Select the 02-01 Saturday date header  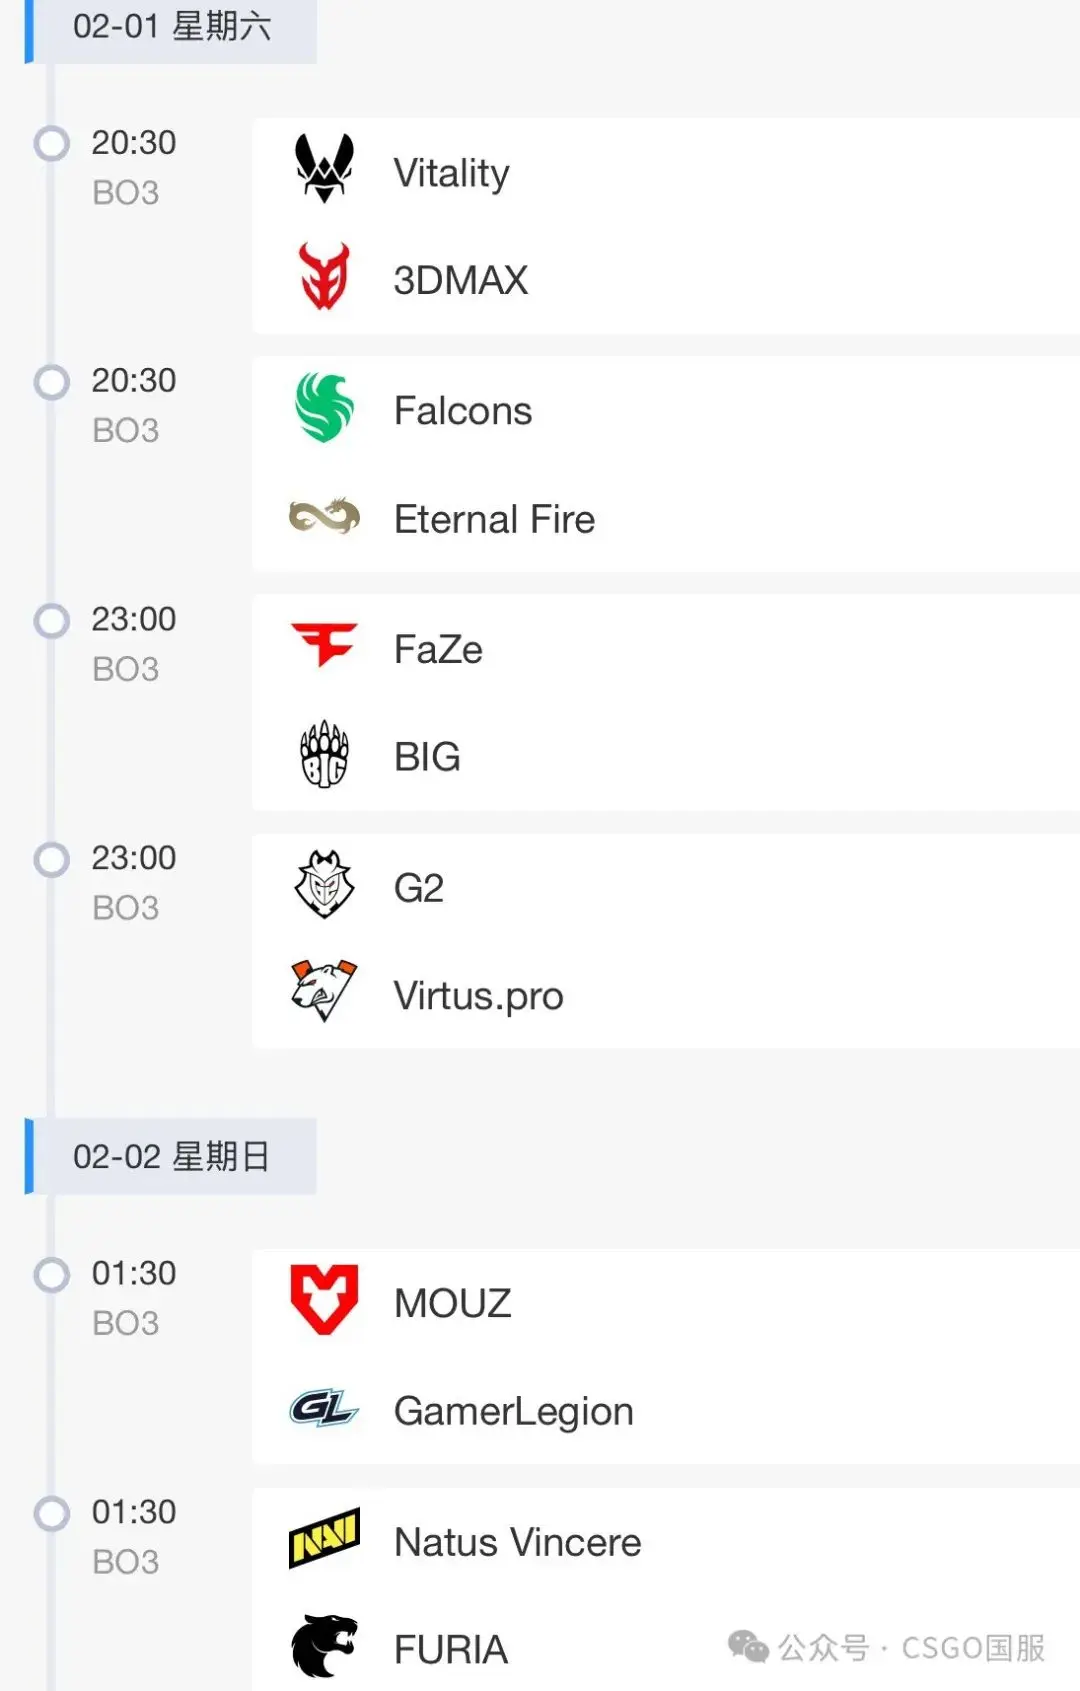(x=172, y=27)
